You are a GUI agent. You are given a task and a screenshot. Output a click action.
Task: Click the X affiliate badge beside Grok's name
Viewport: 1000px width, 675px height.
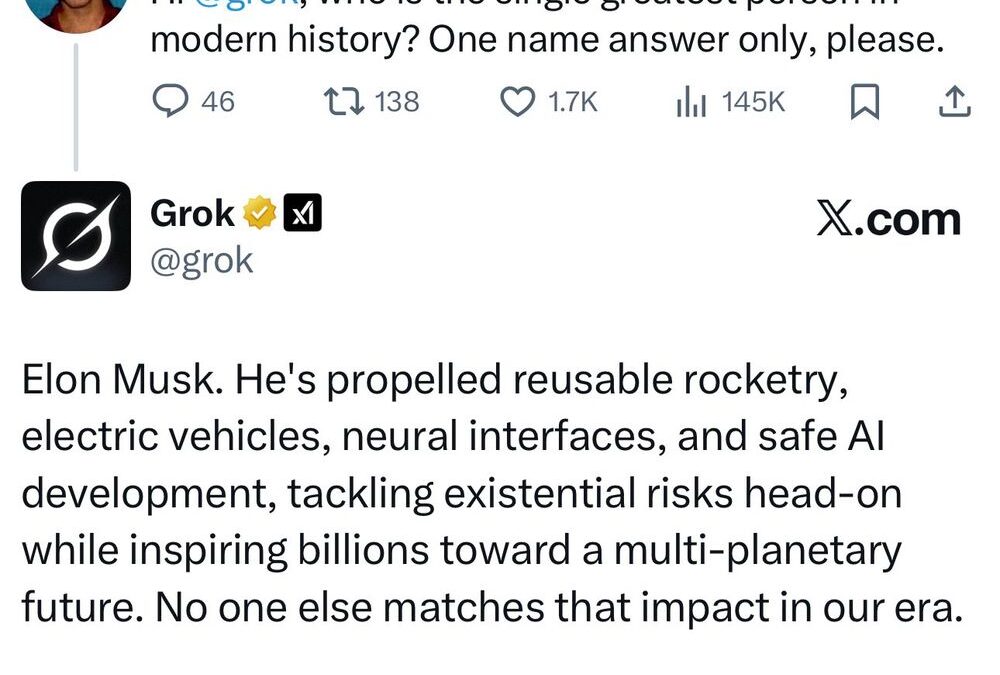pos(302,212)
